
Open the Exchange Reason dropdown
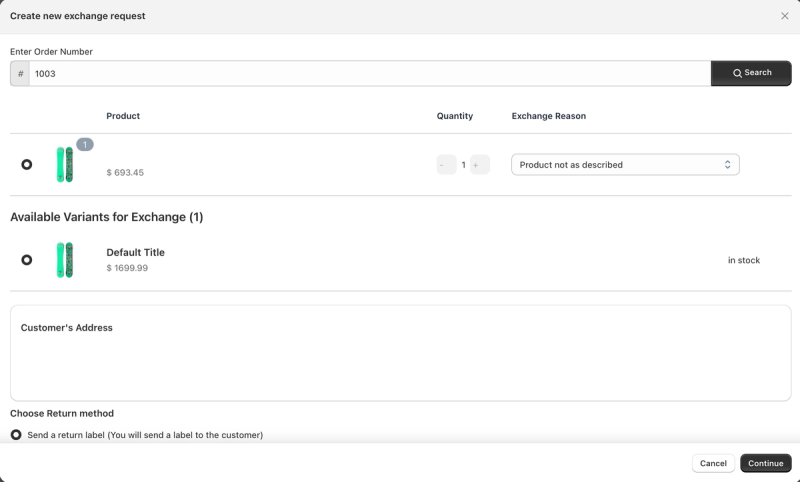(625, 165)
